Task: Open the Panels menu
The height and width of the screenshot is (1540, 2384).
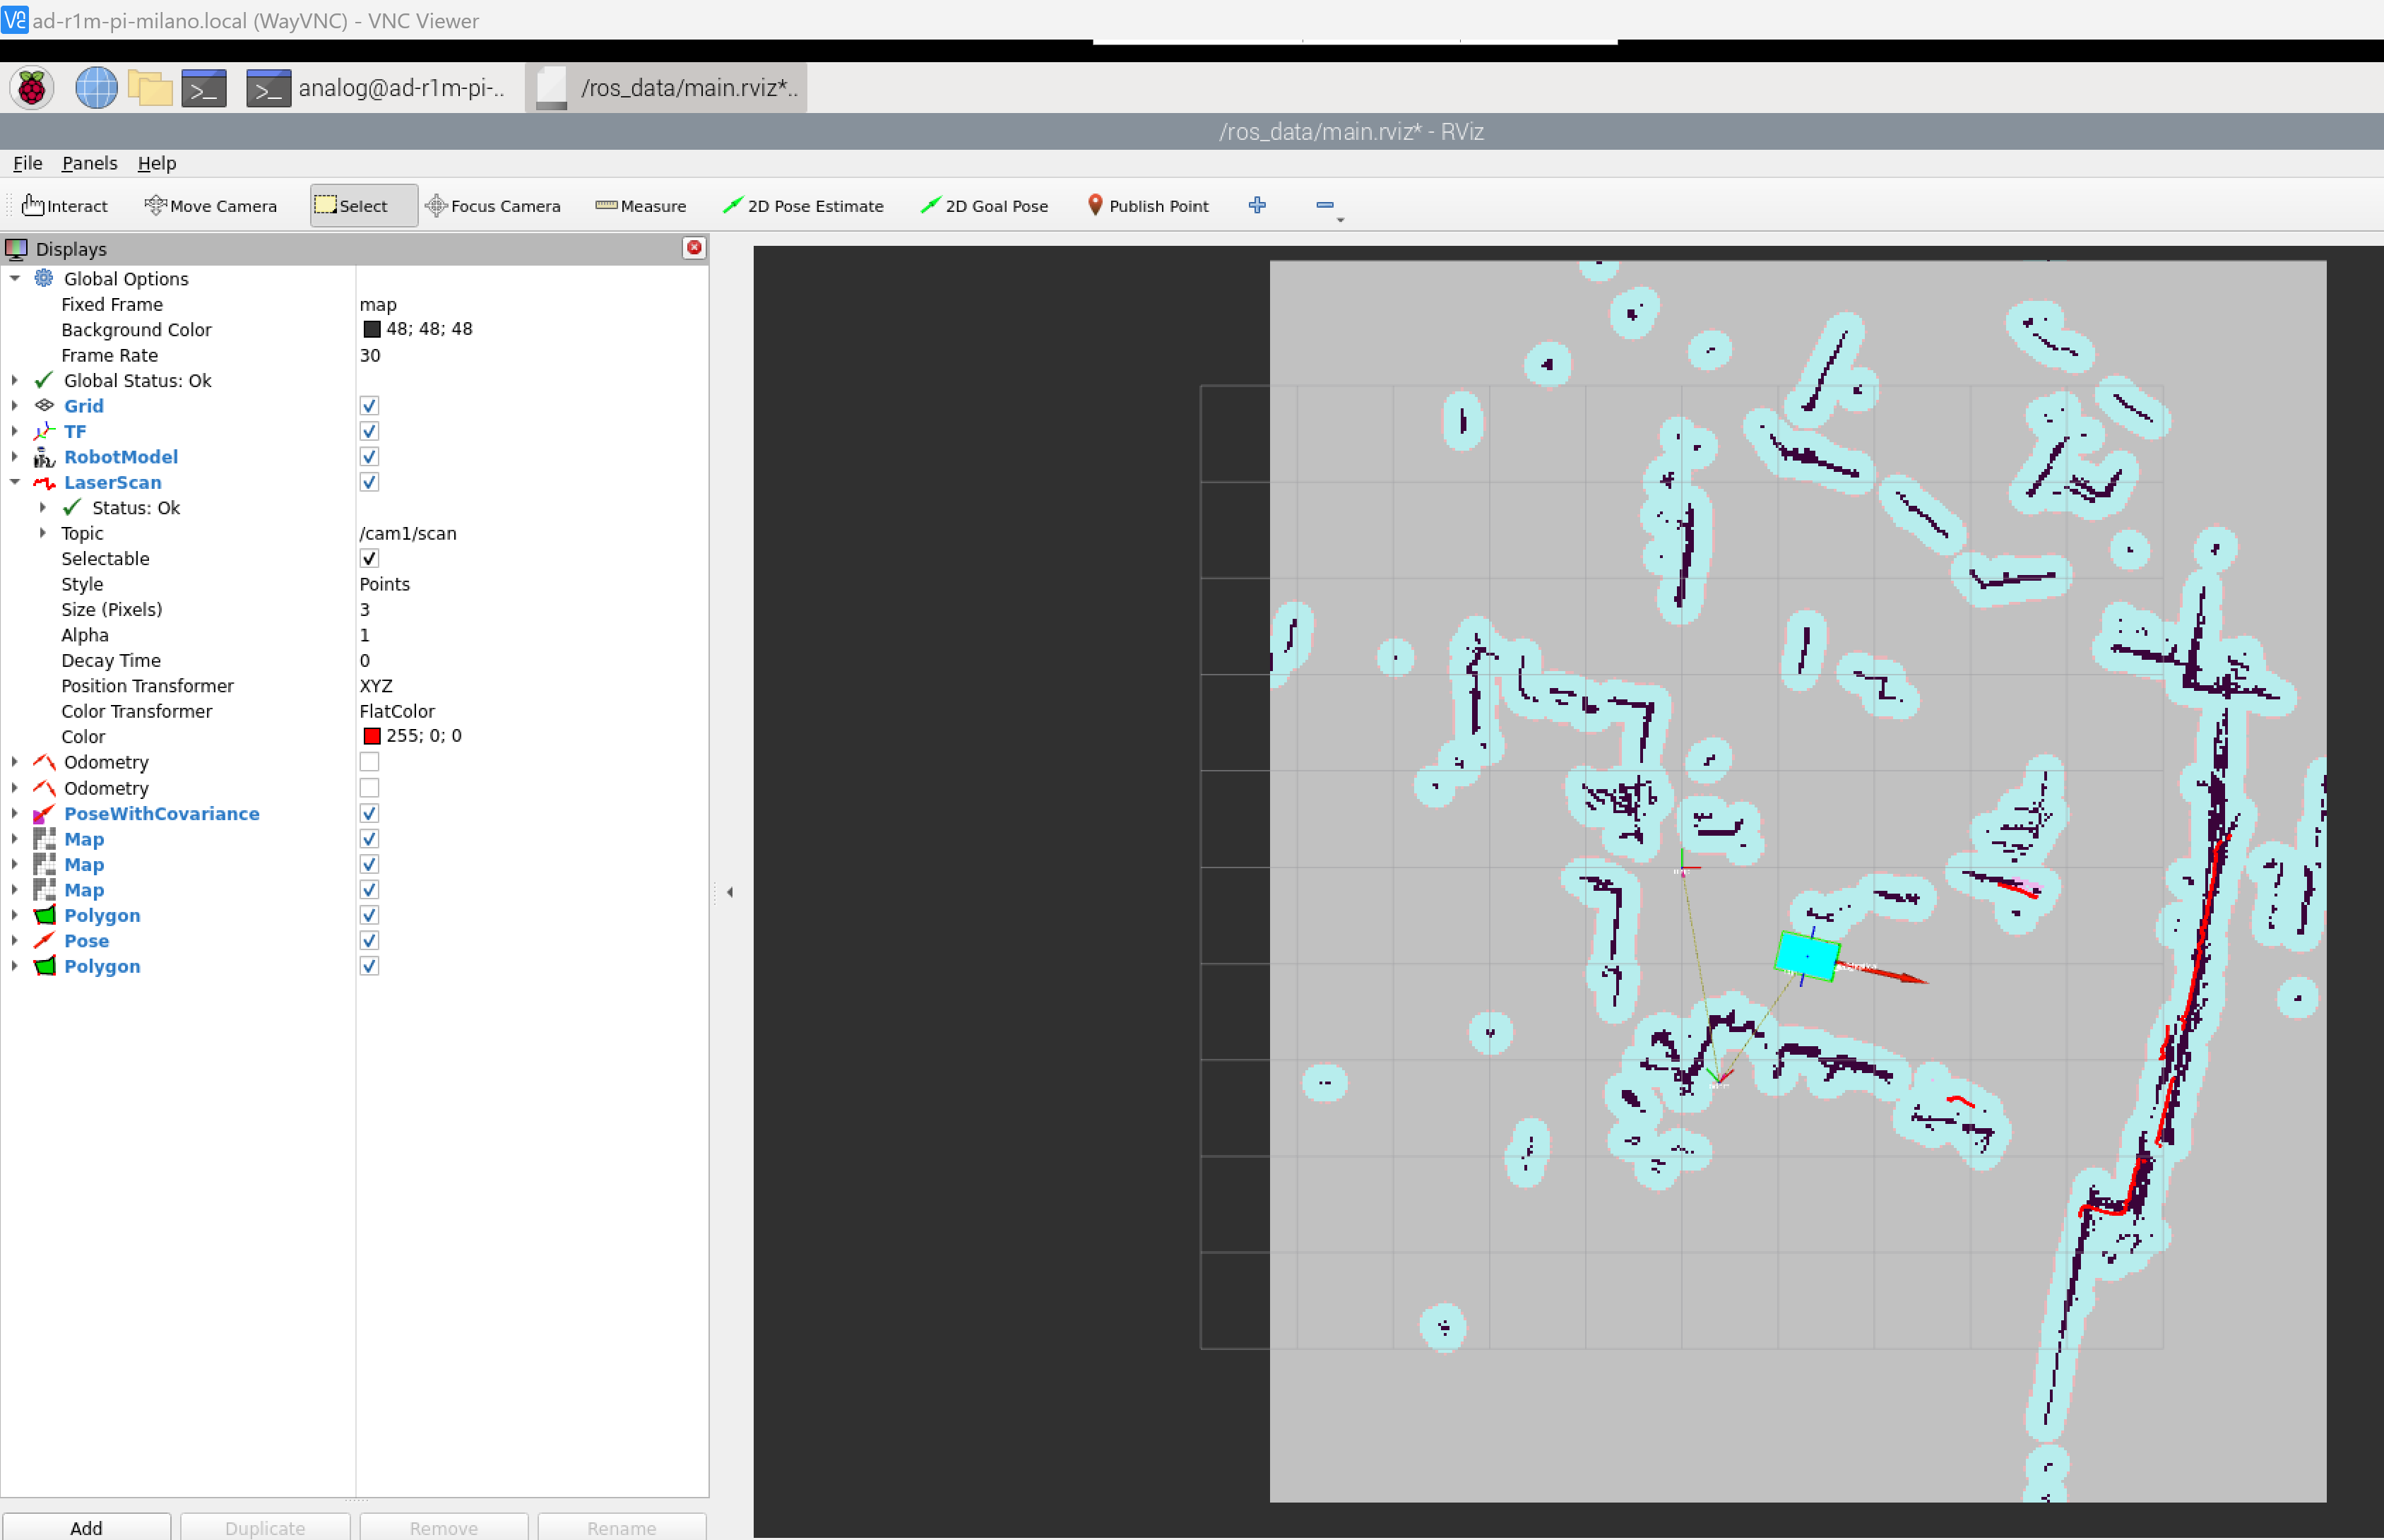Action: [x=89, y=163]
